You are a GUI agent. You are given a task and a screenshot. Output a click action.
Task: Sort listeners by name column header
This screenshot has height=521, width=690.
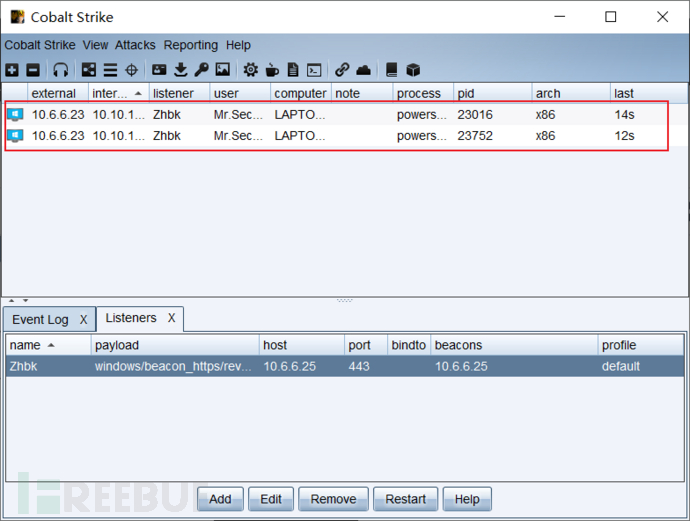48,345
